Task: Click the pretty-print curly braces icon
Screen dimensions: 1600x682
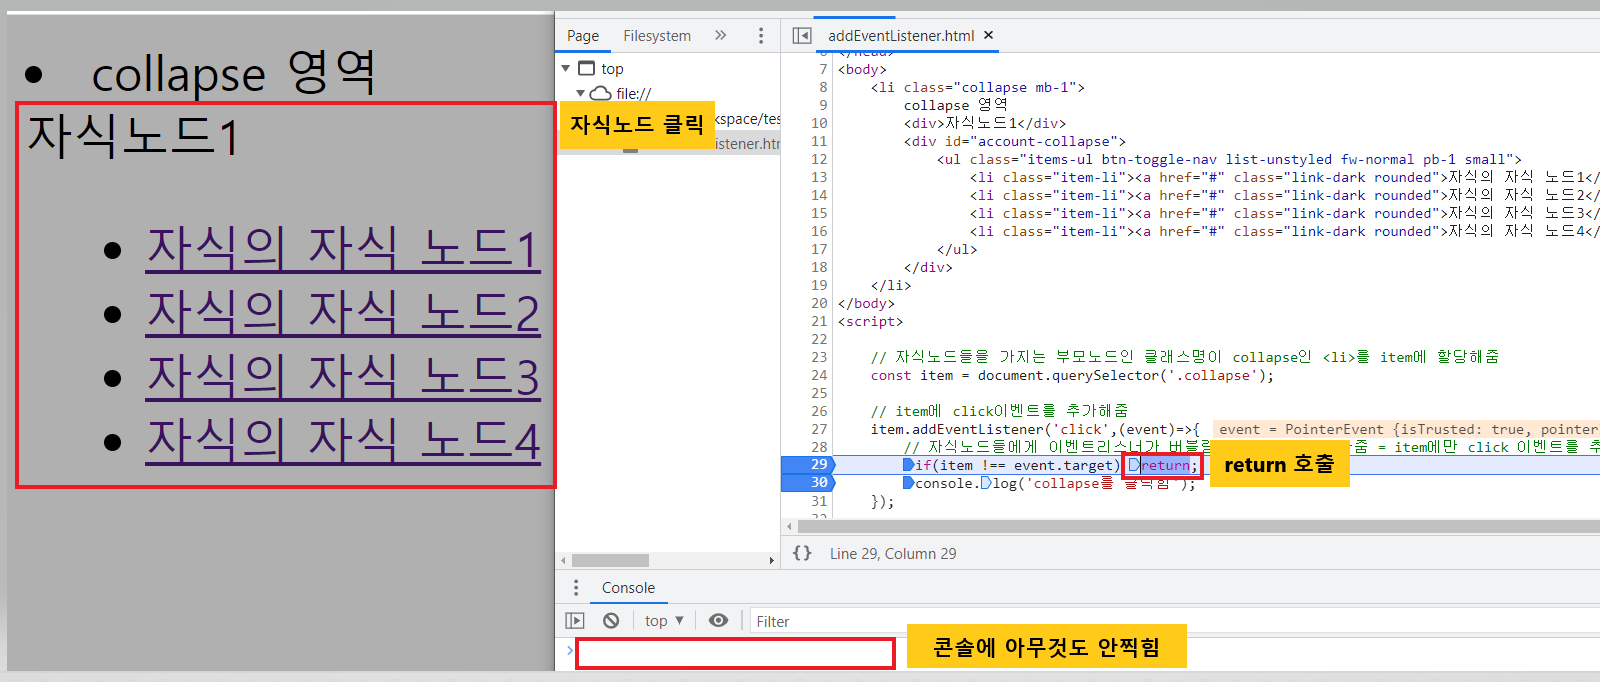Action: [x=802, y=553]
